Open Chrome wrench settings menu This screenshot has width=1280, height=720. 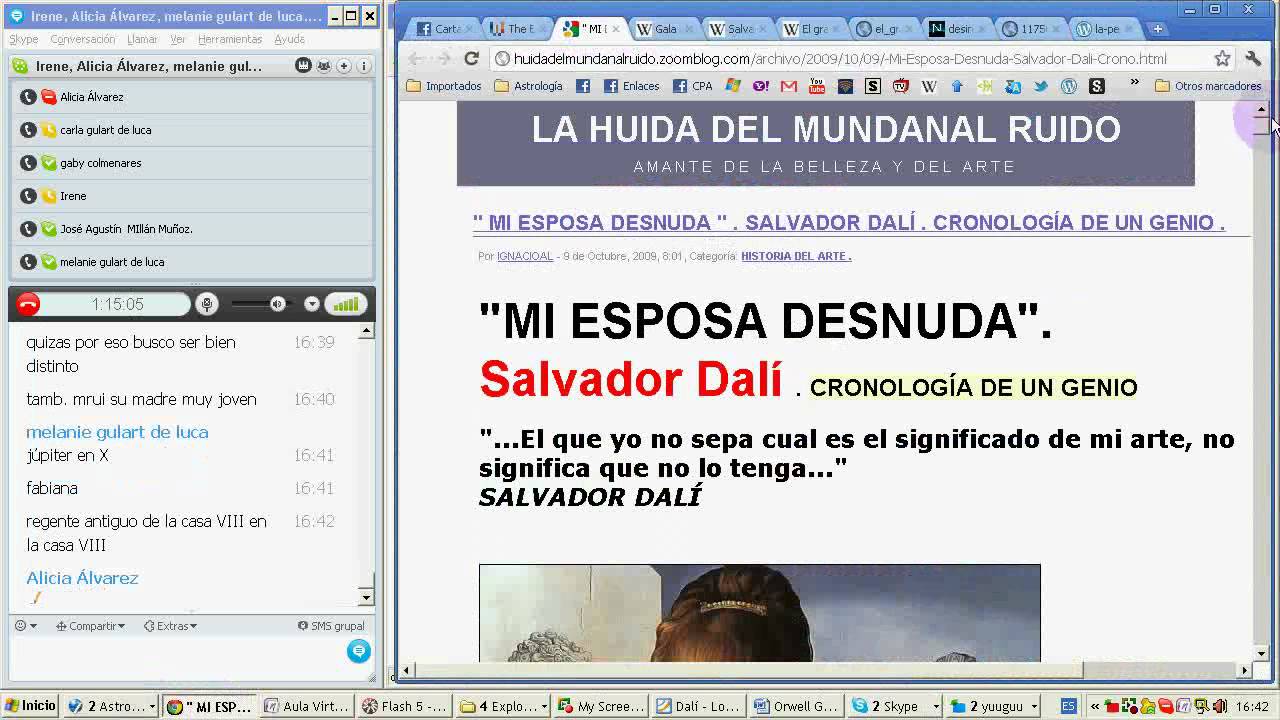click(x=1253, y=59)
